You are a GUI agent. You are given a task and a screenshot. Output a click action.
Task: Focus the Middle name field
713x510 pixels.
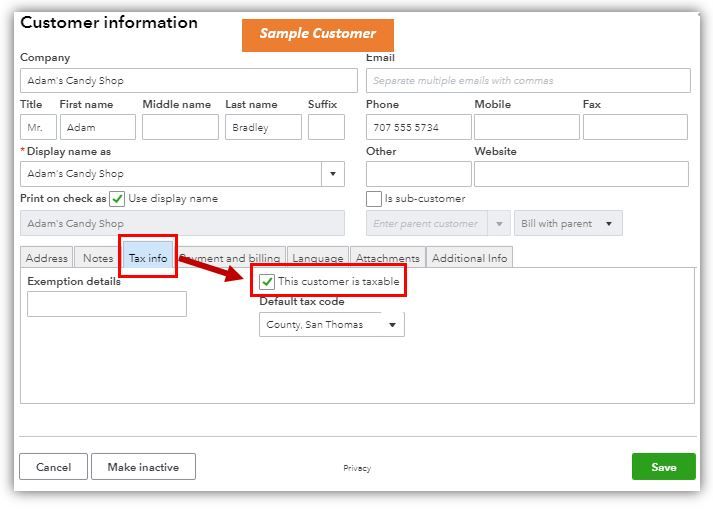180,127
